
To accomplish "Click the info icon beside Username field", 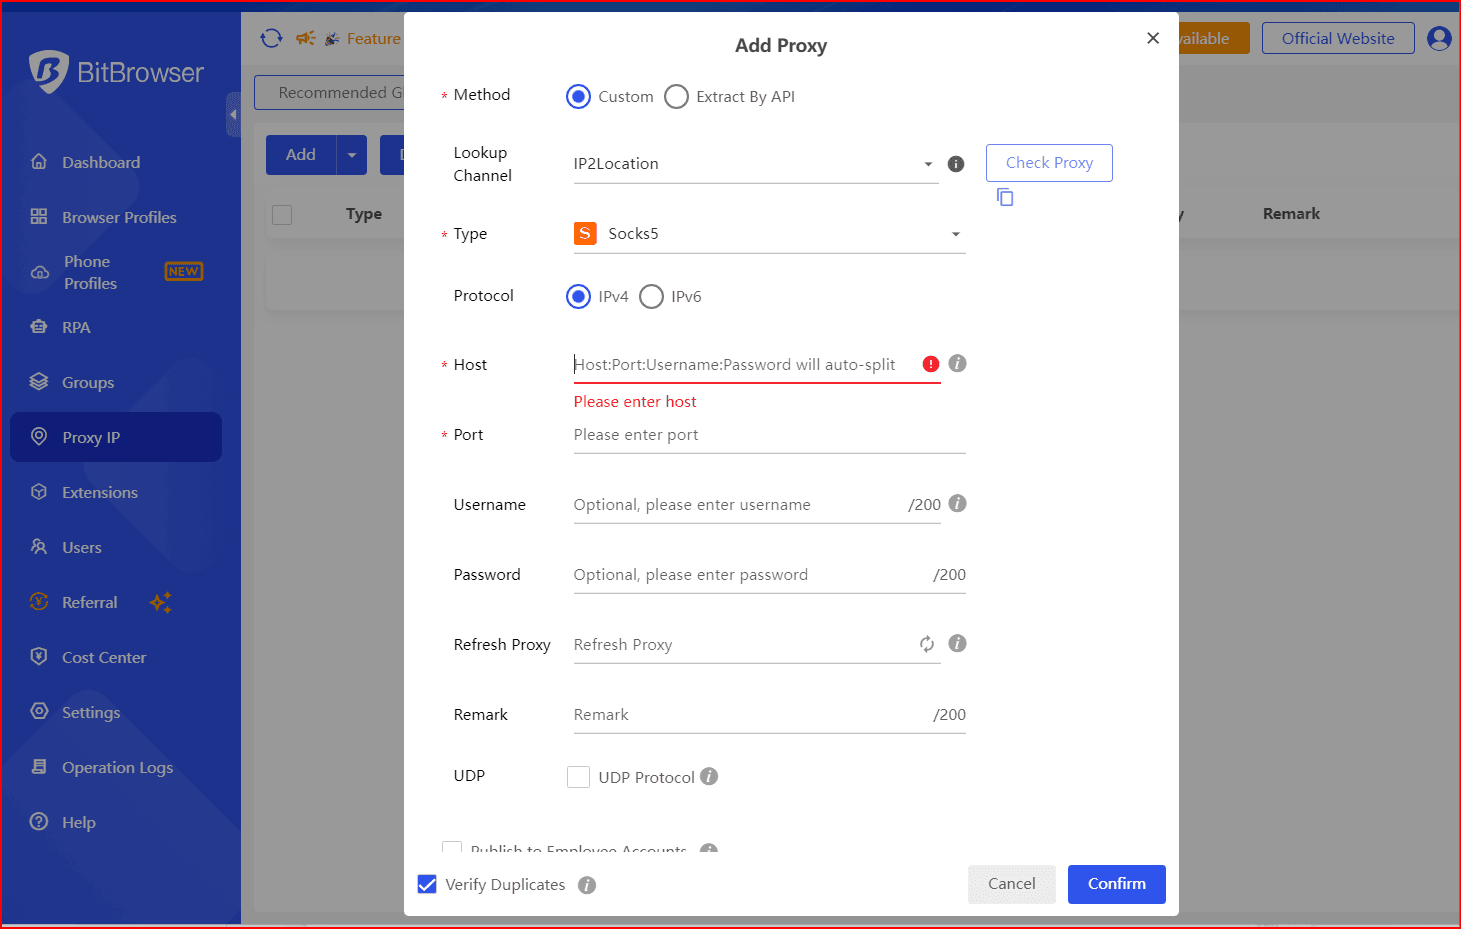I will (957, 504).
